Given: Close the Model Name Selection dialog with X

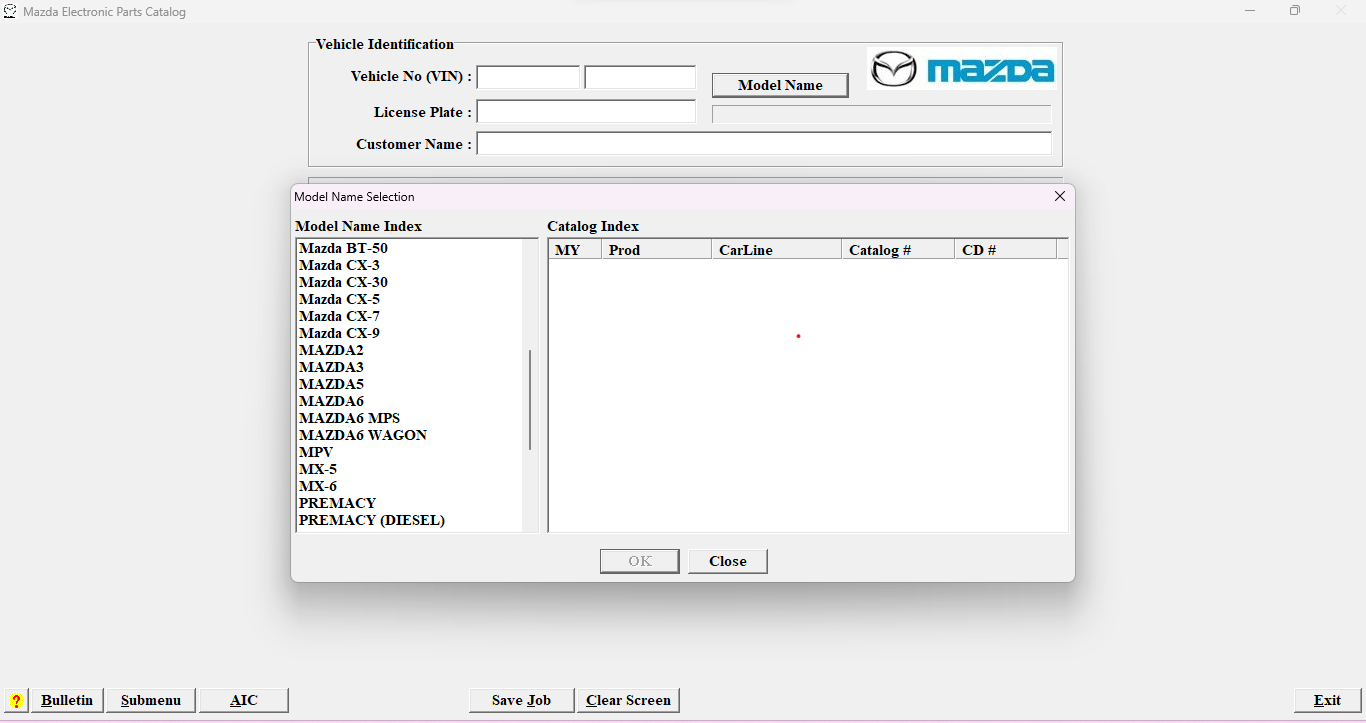Looking at the screenshot, I should point(1060,197).
